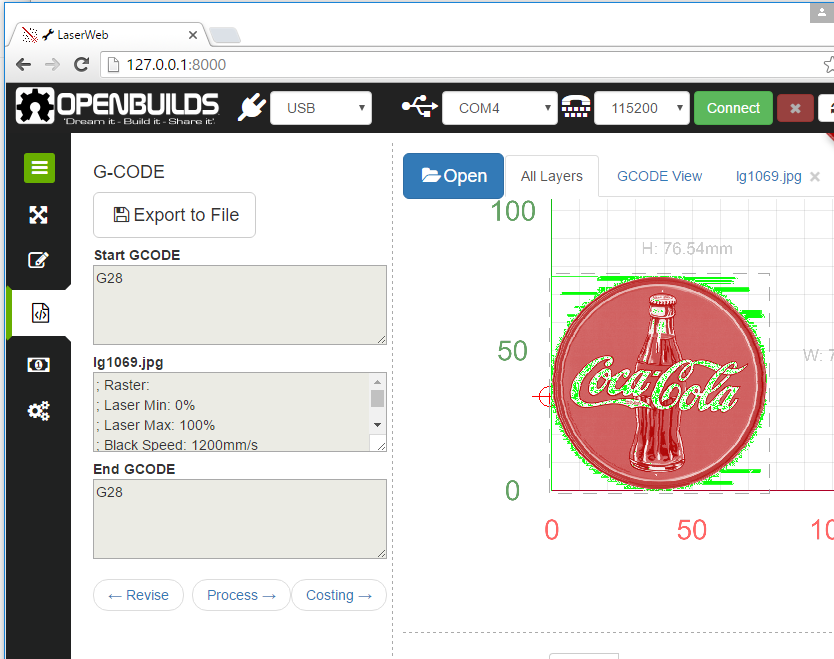Select the All Layers tab

pyautogui.click(x=551, y=176)
